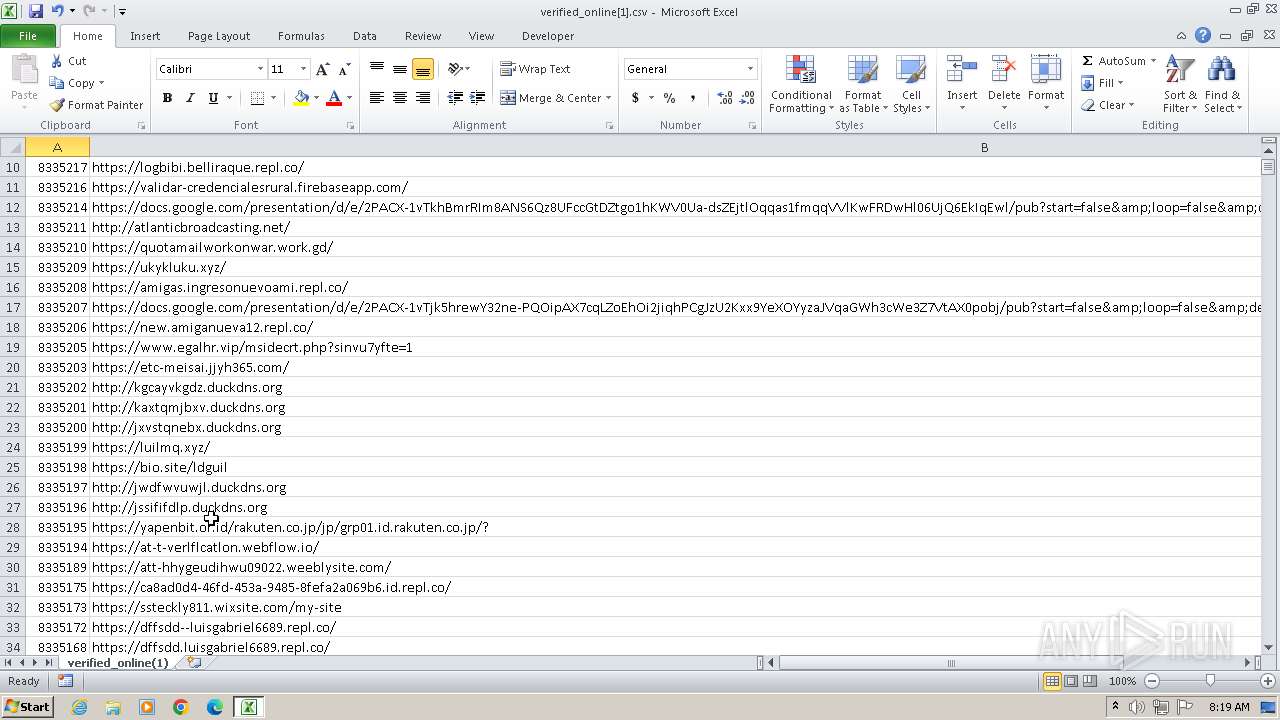This screenshot has width=1280, height=720.
Task: Click Increase Decimal icon
Action: [725, 98]
